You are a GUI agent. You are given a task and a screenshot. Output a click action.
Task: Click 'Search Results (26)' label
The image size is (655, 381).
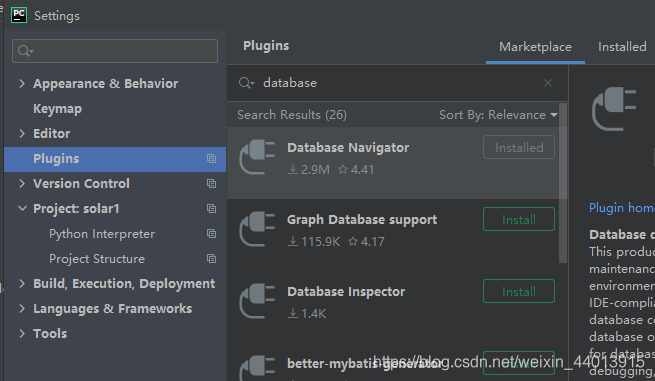292,115
